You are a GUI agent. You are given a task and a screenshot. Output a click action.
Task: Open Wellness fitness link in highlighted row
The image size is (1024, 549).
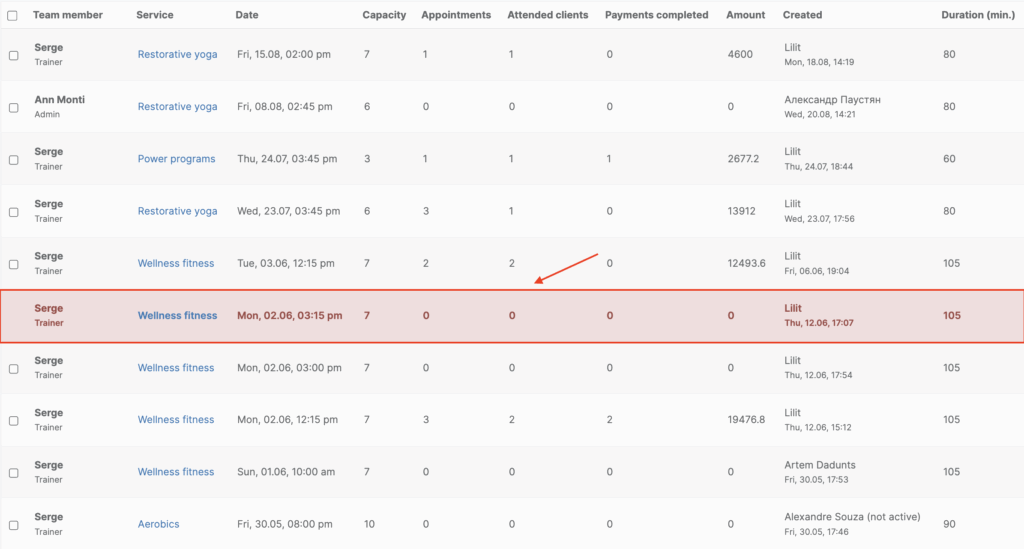click(177, 316)
